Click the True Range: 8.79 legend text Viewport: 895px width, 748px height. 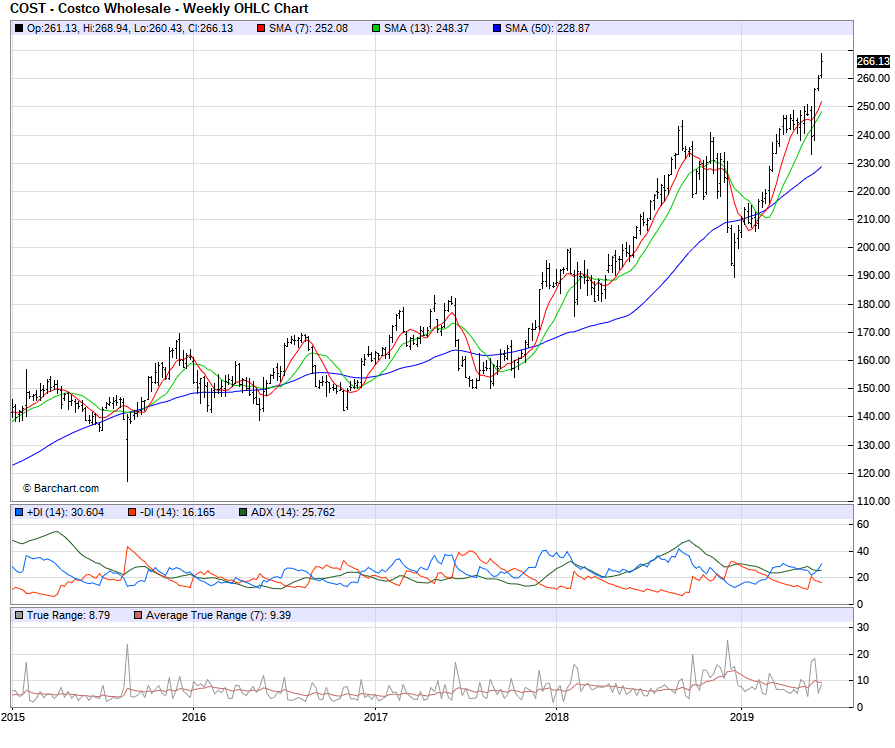tap(70, 615)
